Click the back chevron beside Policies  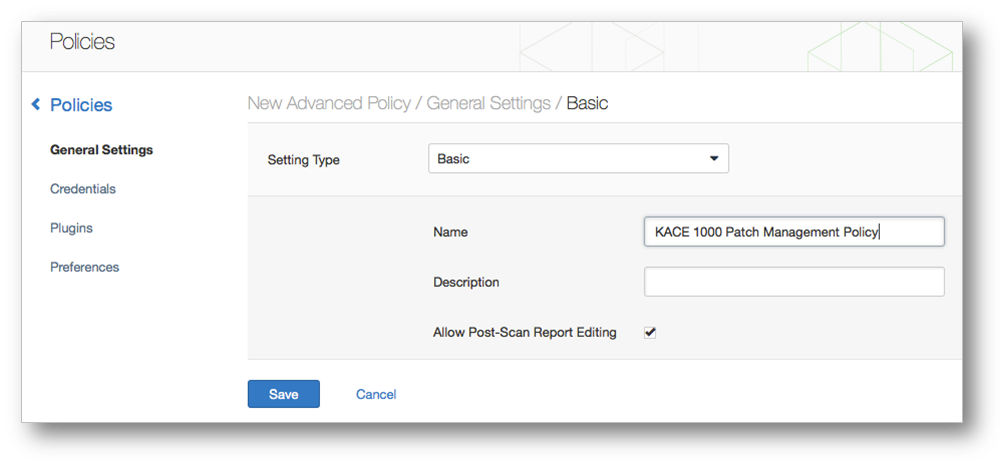(x=36, y=104)
